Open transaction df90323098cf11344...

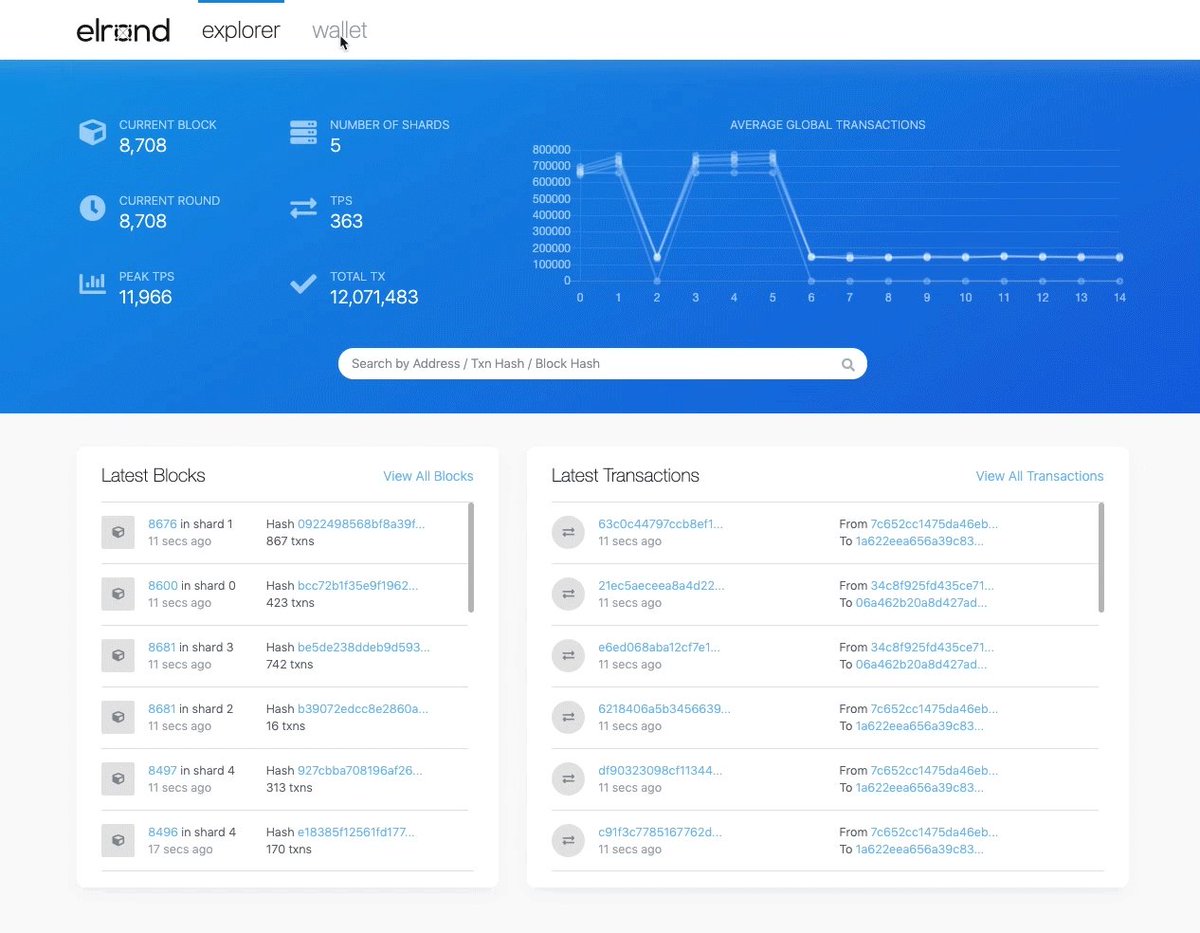660,771
